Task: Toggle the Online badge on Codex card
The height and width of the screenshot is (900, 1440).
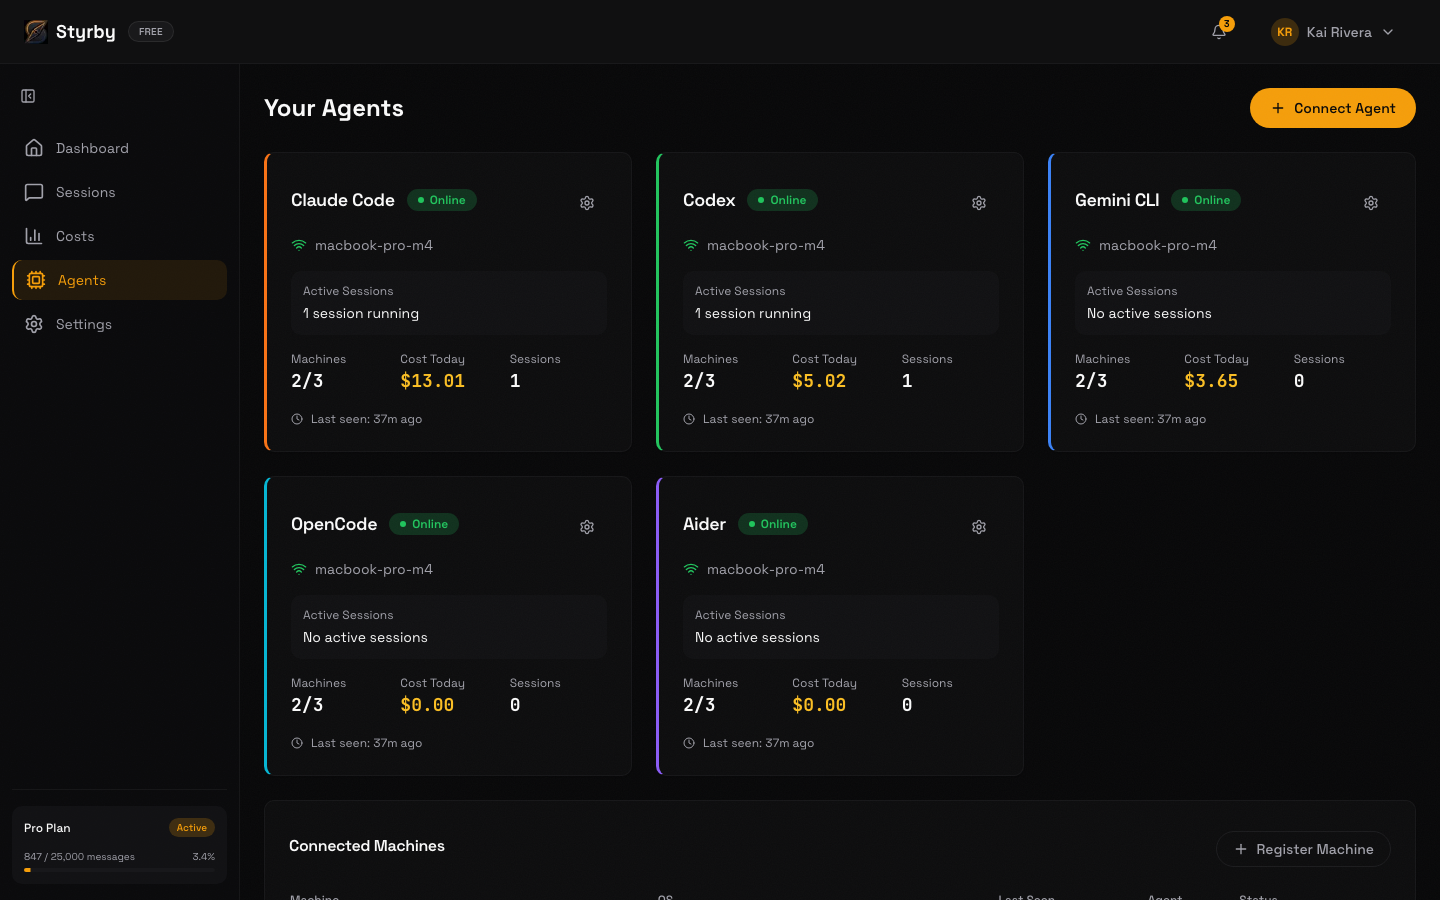Action: [x=782, y=200]
